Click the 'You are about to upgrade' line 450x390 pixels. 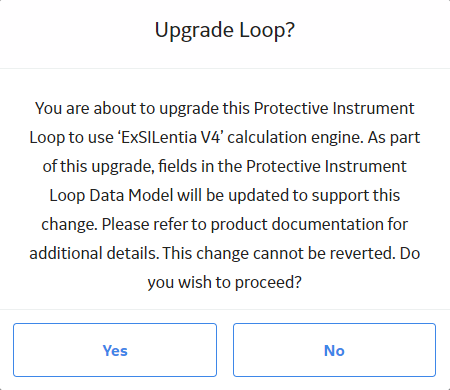pyautogui.click(x=225, y=109)
